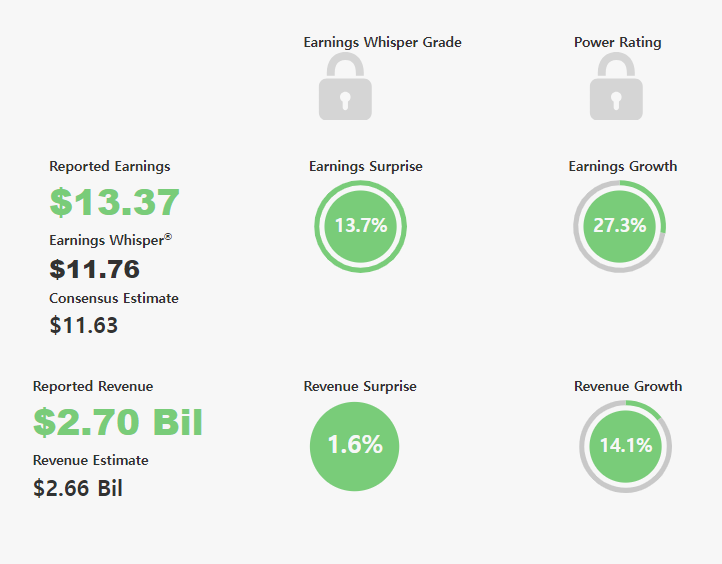722x564 pixels.
Task: Click the Revenue Growth 14.1% gauge
Action: point(626,446)
